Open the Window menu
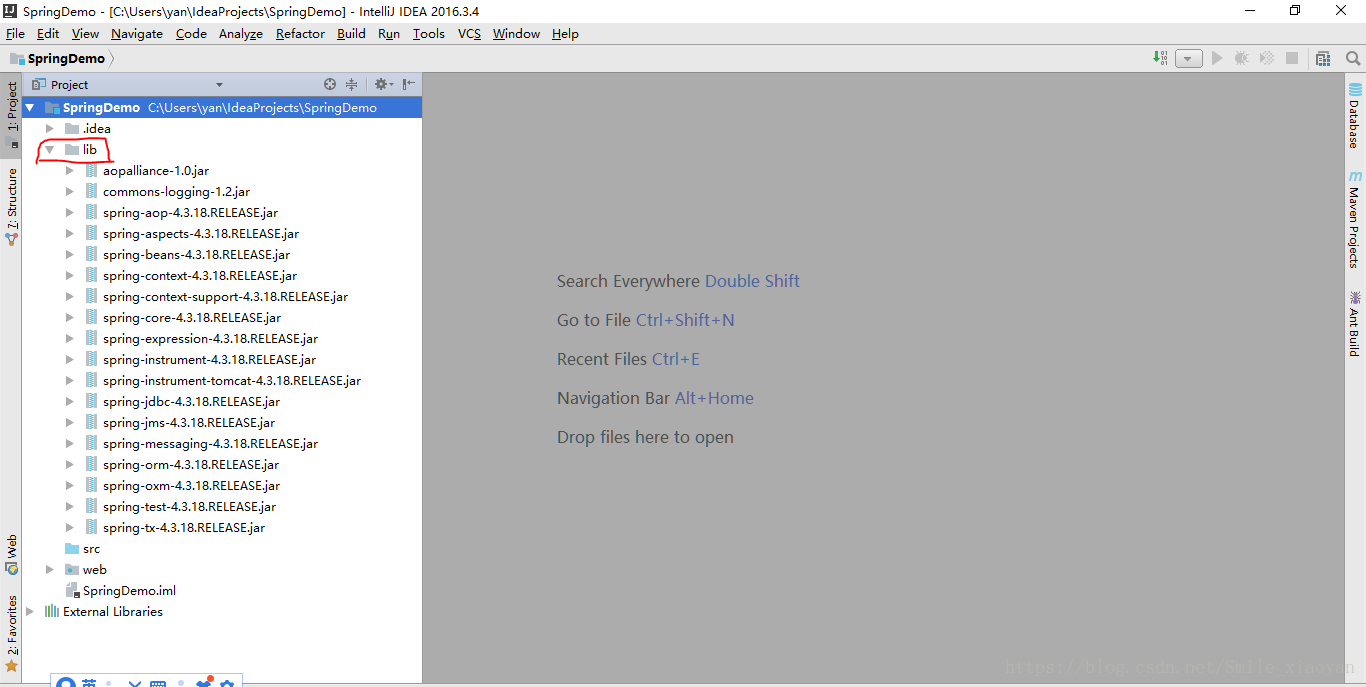The image size is (1366, 687). click(x=516, y=33)
